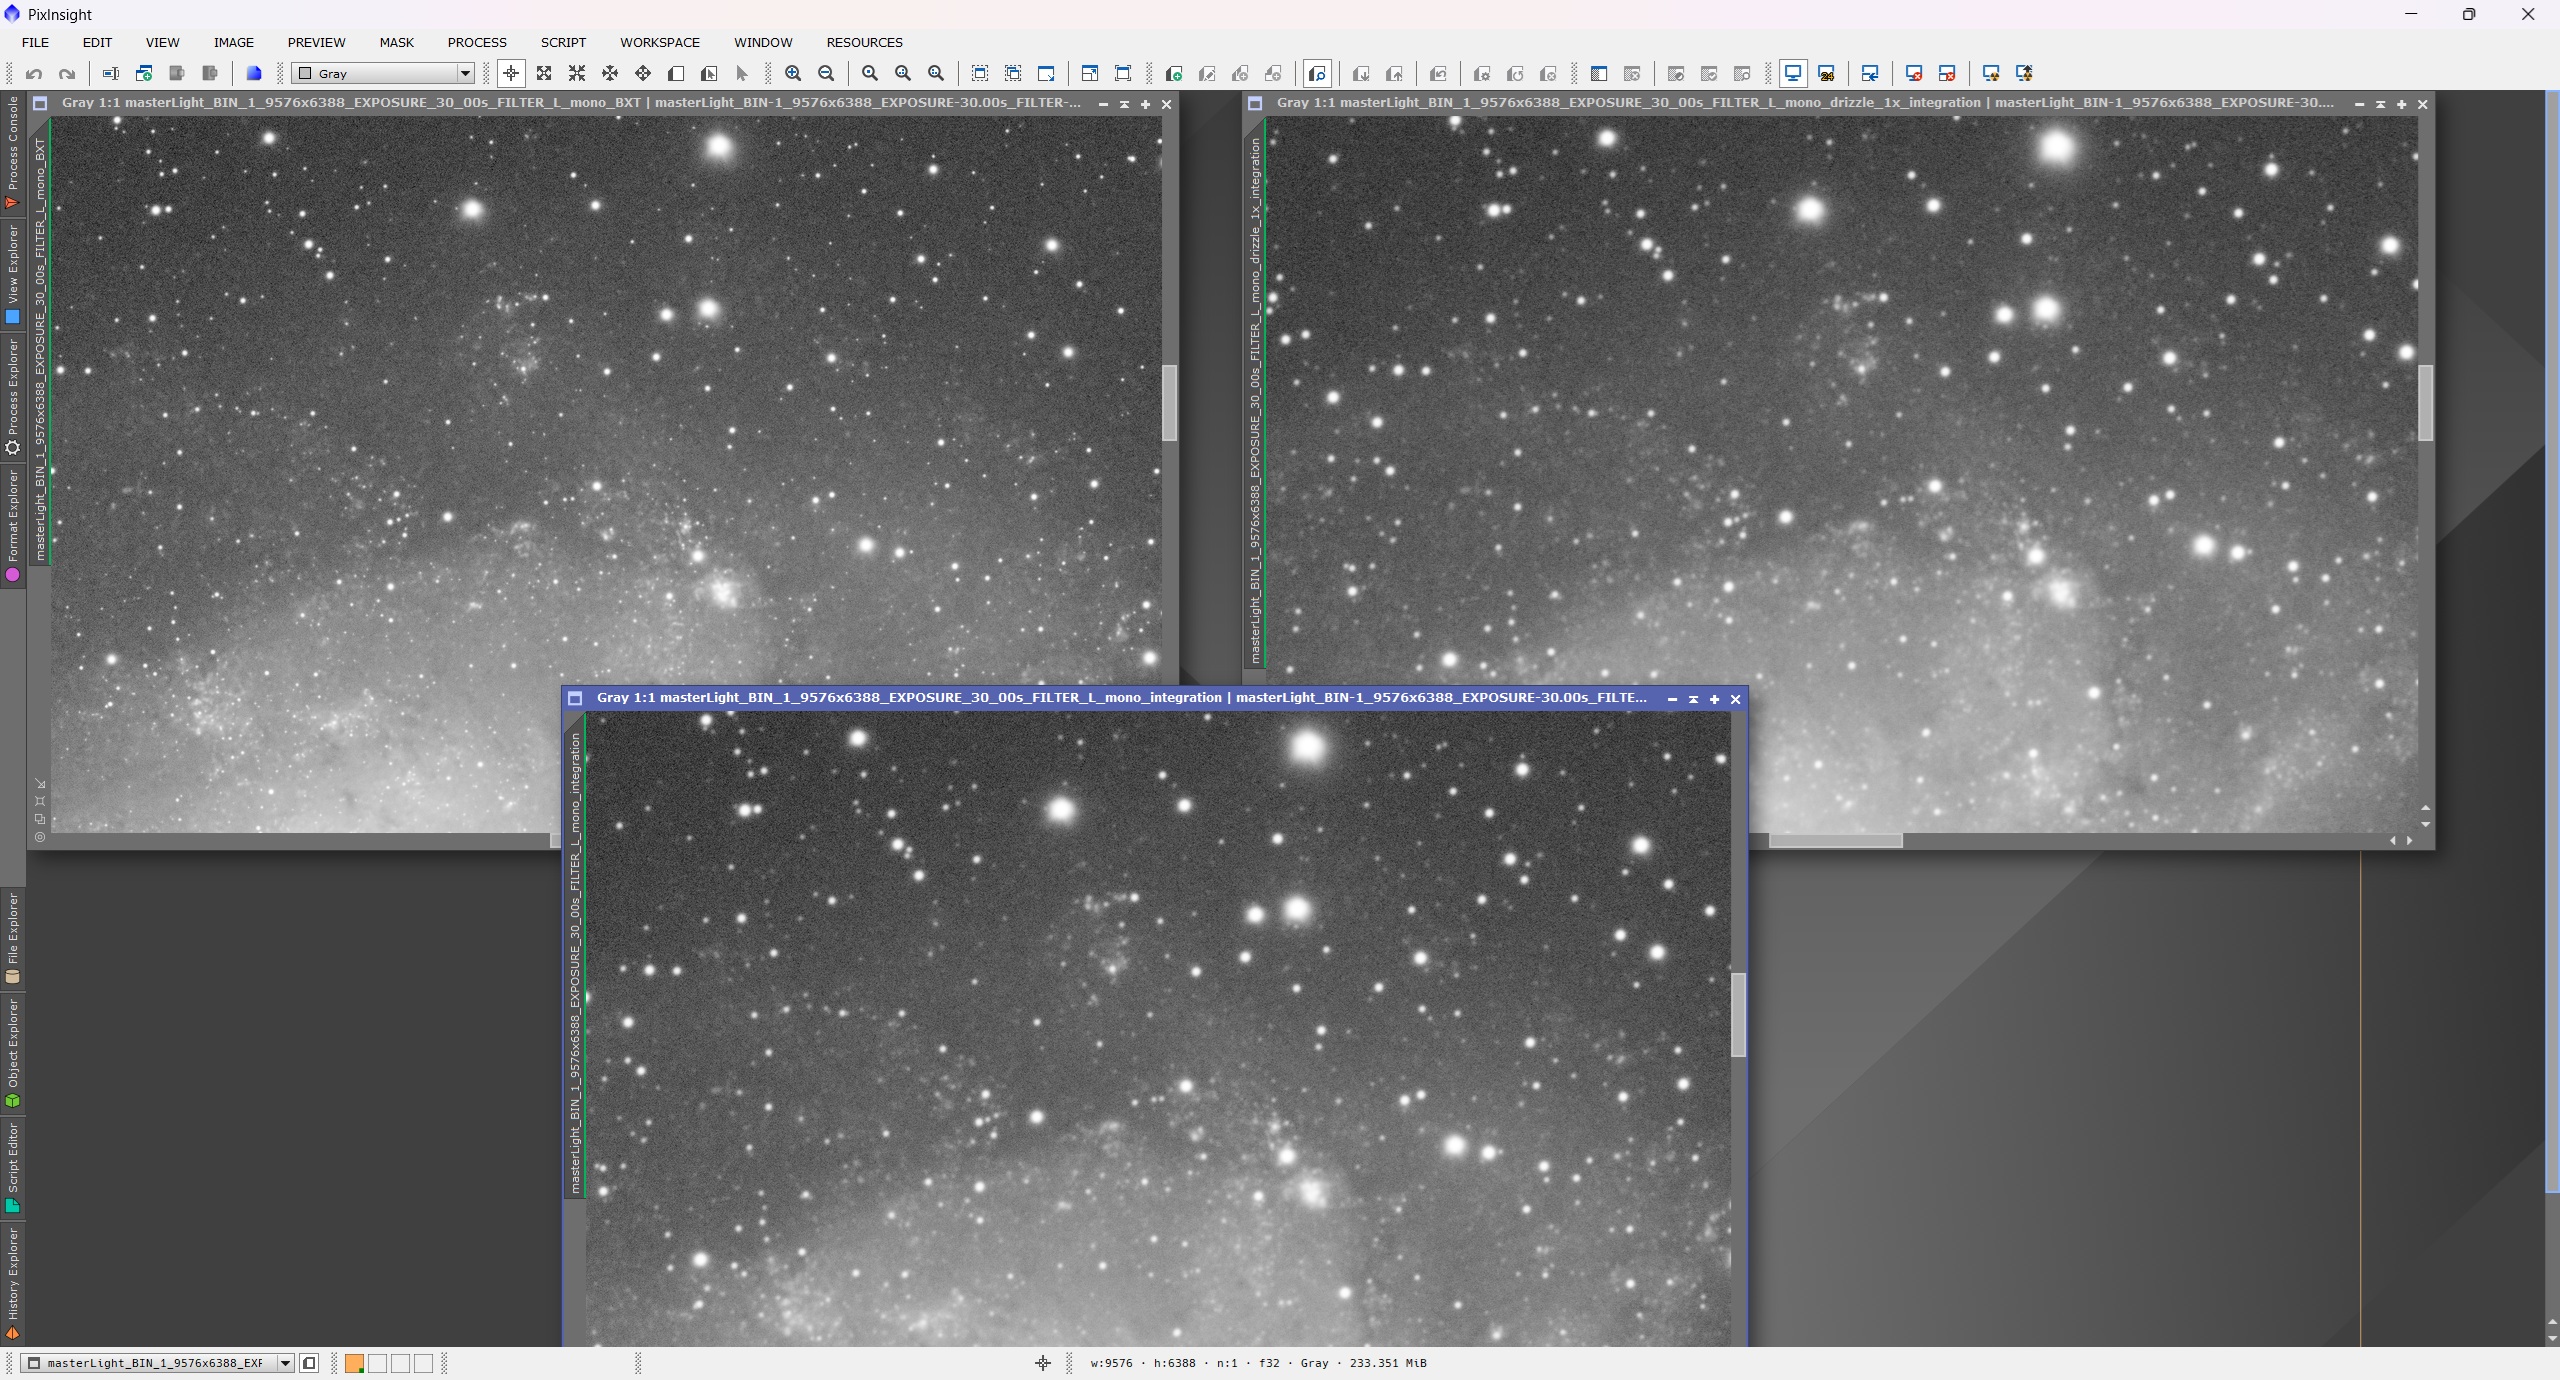
Task: Click the toolbar icon with a green plus
Action: (1174, 73)
